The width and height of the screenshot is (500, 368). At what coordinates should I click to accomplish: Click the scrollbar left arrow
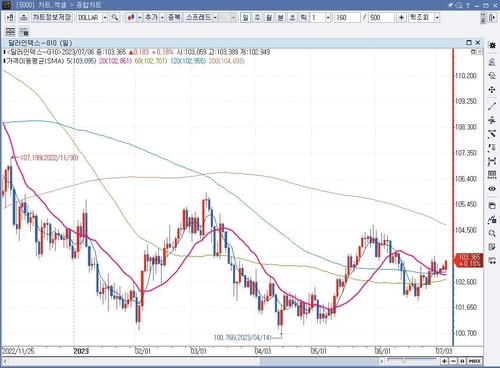[x=5, y=361]
